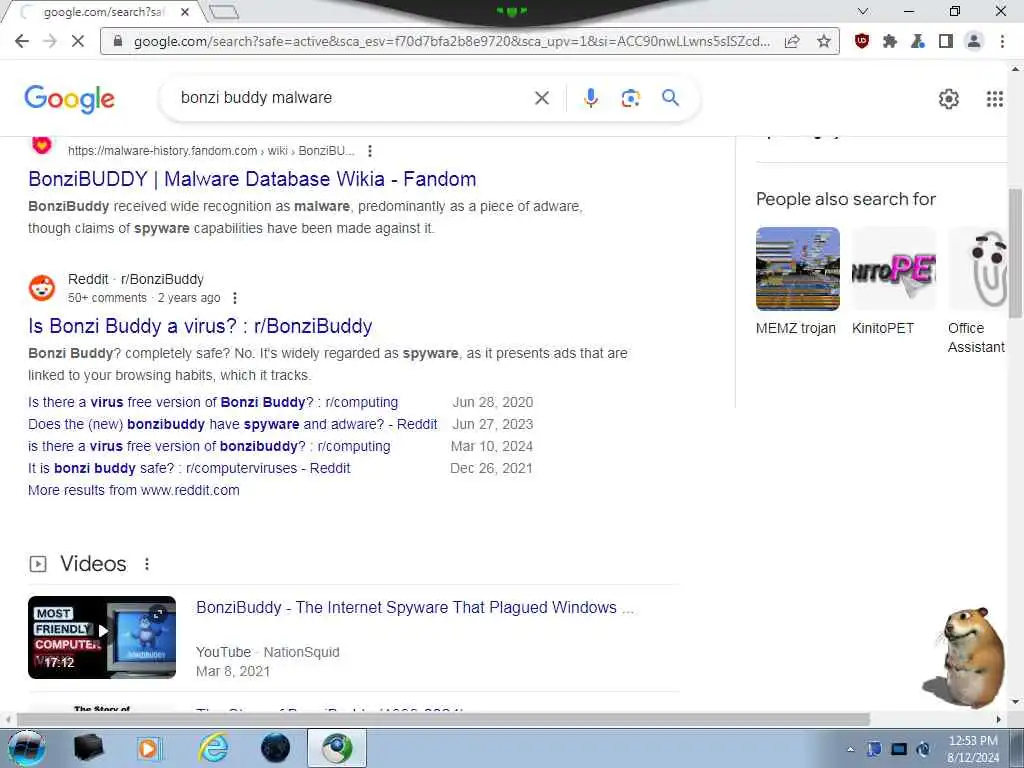
Task: Submit search with magnifier icon
Action: [x=670, y=98]
